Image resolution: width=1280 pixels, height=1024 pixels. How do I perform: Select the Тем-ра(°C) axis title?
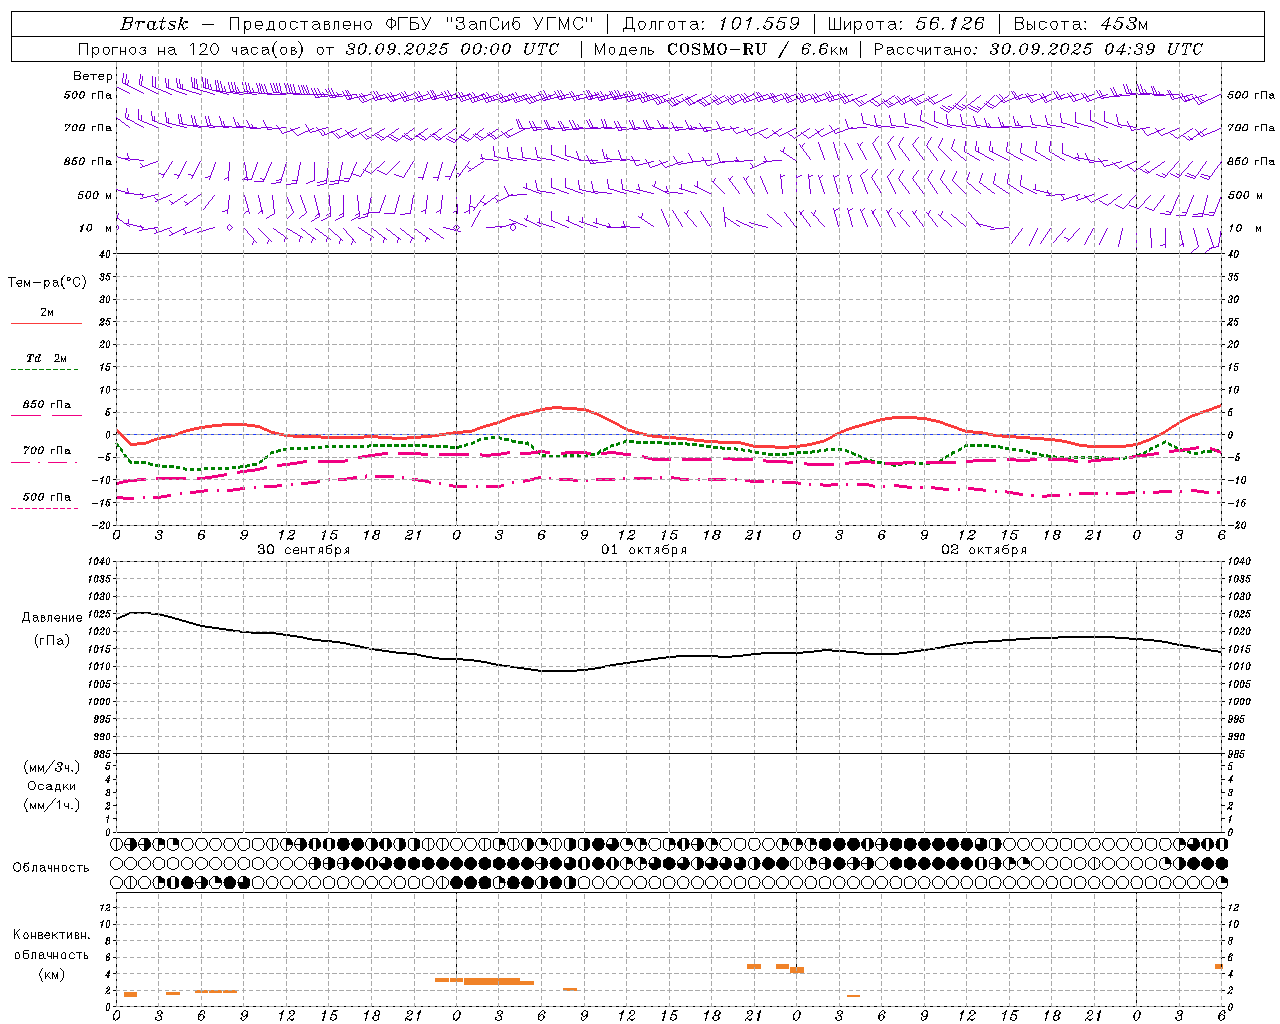47,283
